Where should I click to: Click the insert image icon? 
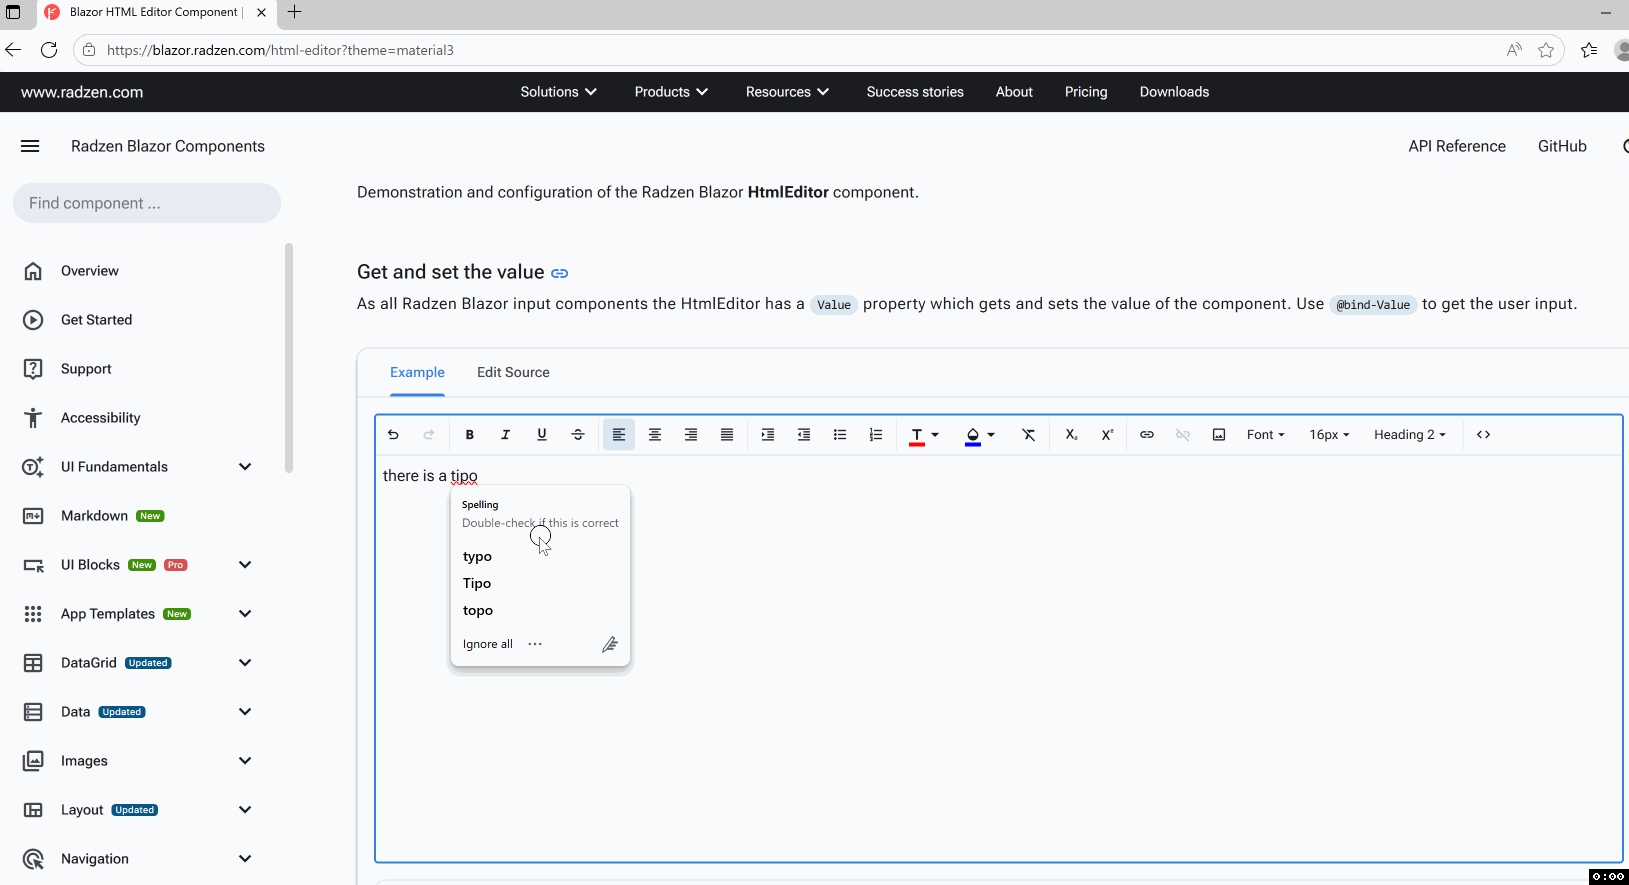(x=1219, y=435)
